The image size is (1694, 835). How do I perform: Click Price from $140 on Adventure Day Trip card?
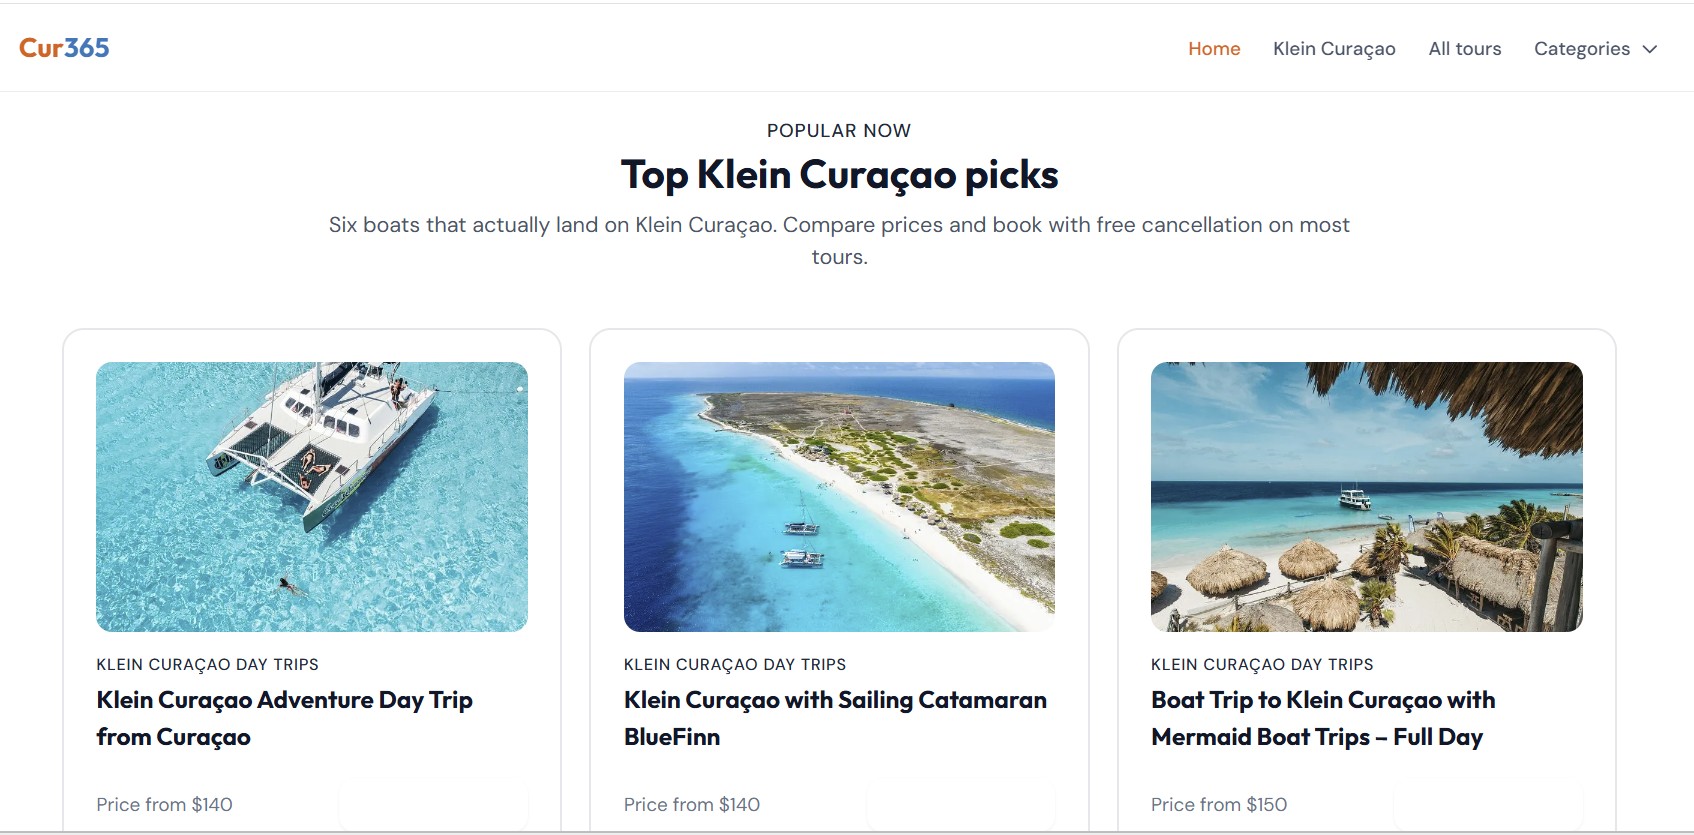[164, 805]
